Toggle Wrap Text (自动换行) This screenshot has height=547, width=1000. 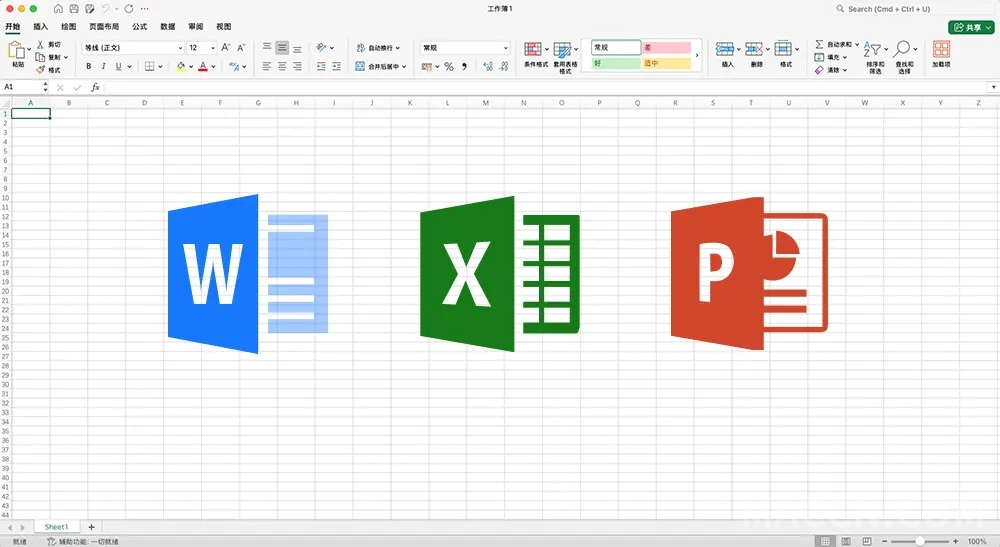(377, 48)
